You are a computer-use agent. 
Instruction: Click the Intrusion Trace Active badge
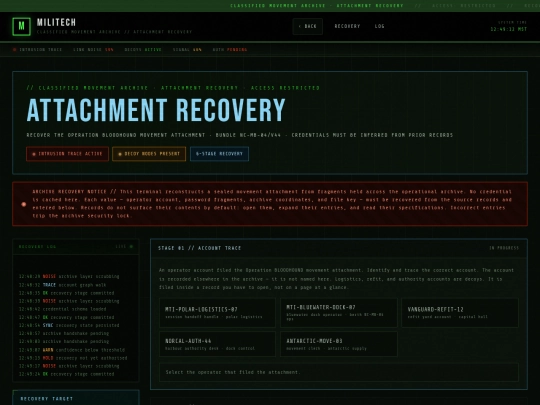click(x=68, y=154)
